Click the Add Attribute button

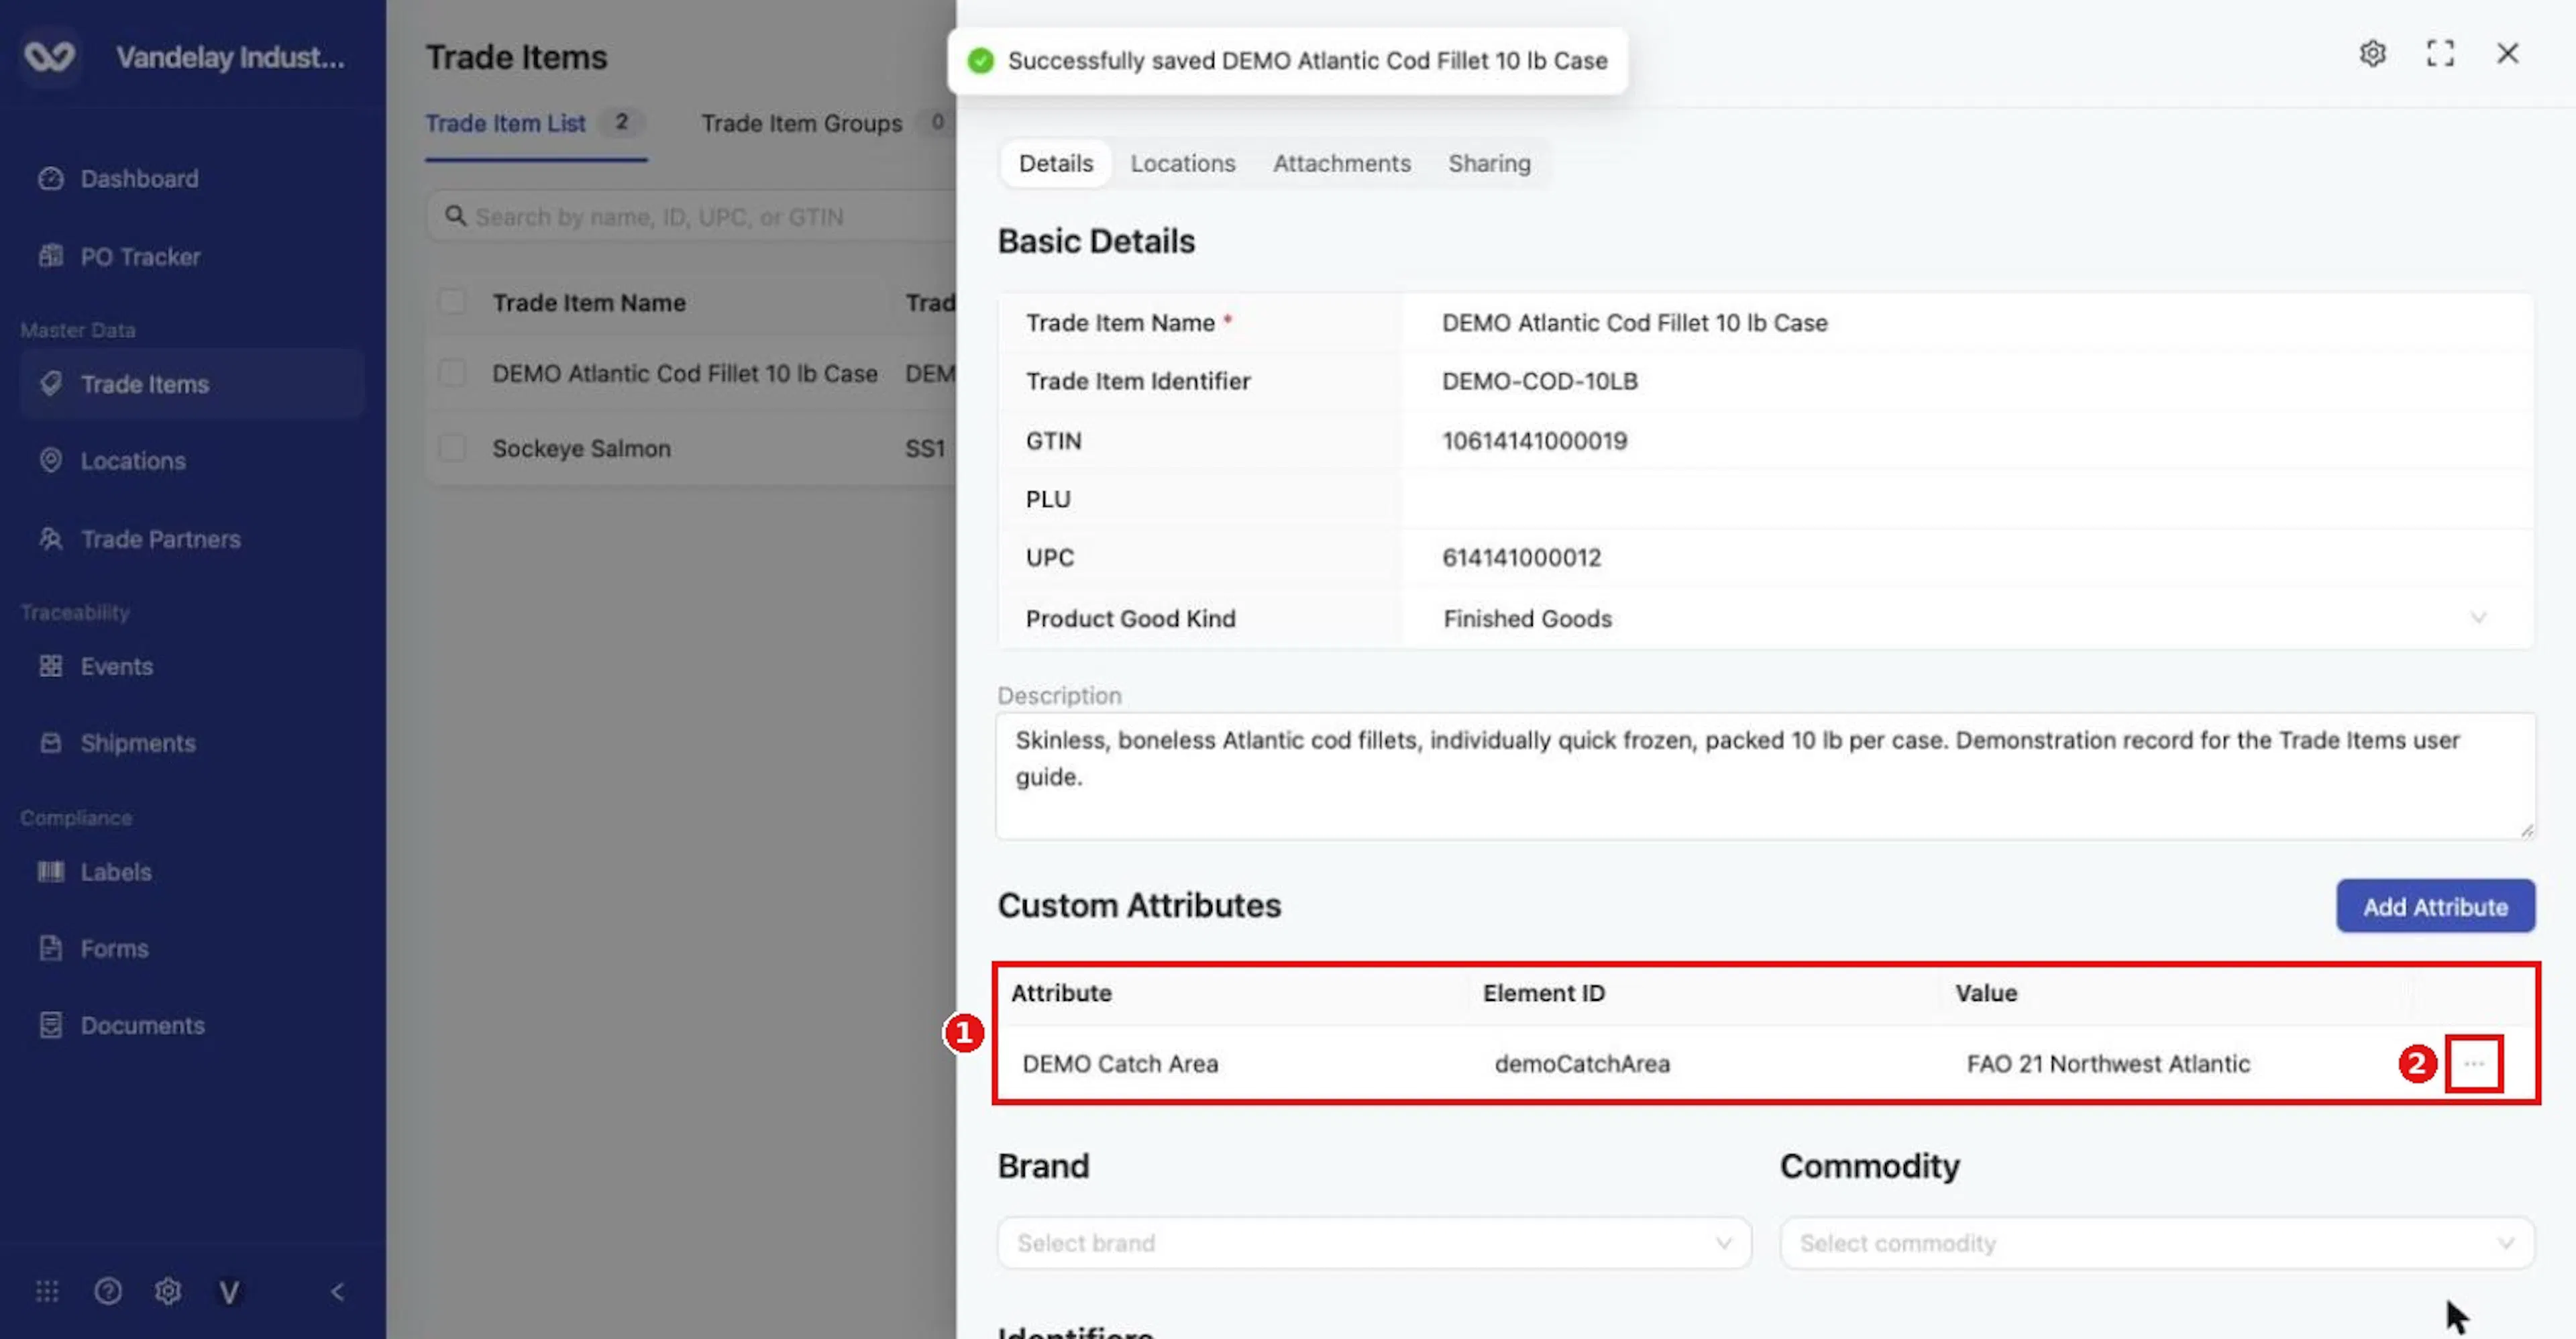[x=2435, y=907]
